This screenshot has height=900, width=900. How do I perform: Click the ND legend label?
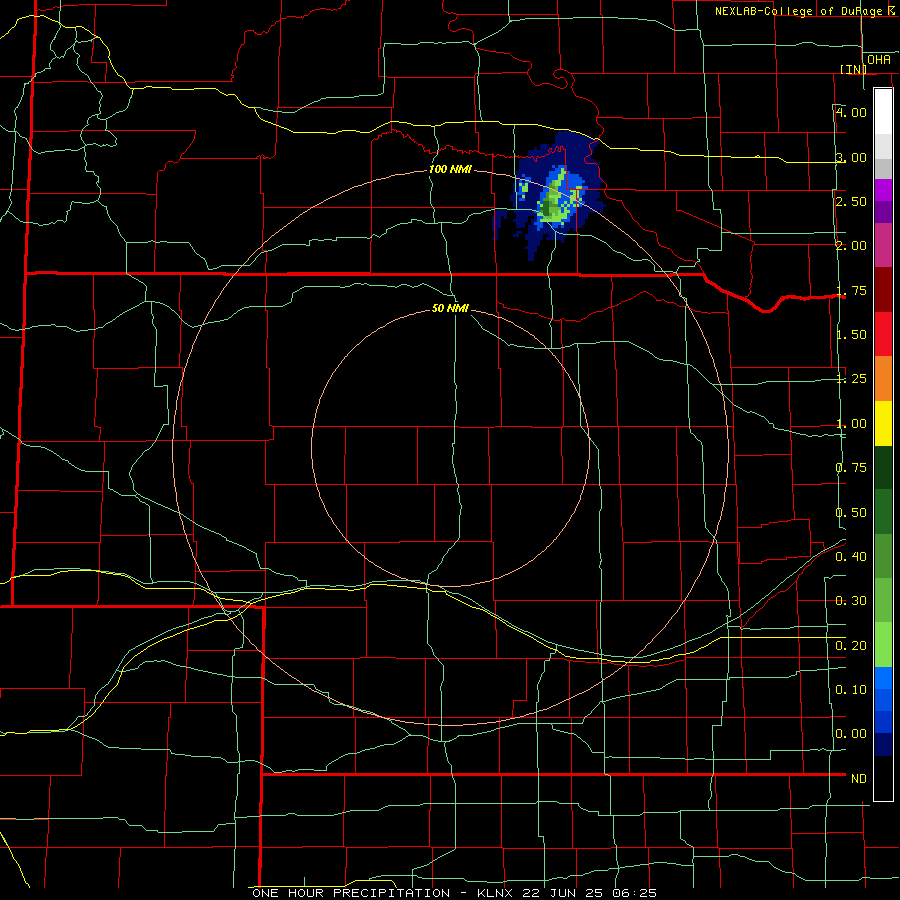[859, 779]
